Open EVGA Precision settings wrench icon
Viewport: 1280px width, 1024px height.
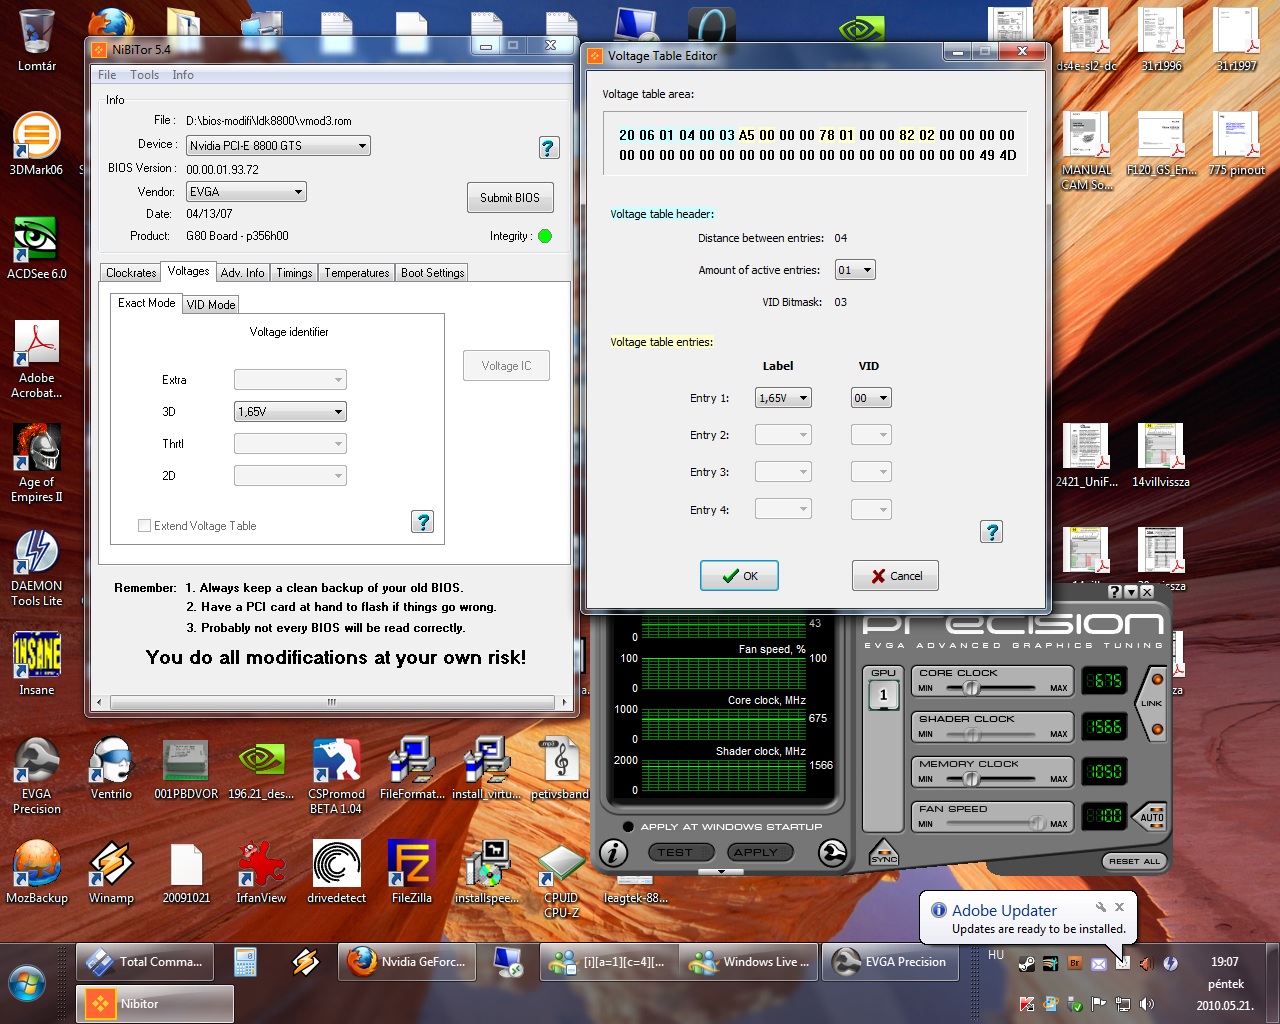pos(832,852)
